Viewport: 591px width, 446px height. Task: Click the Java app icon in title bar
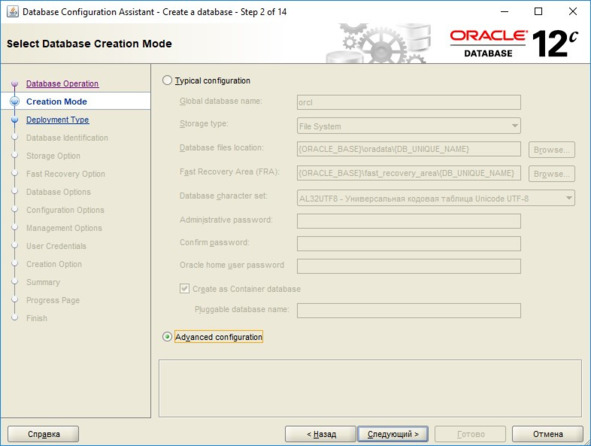[12, 11]
